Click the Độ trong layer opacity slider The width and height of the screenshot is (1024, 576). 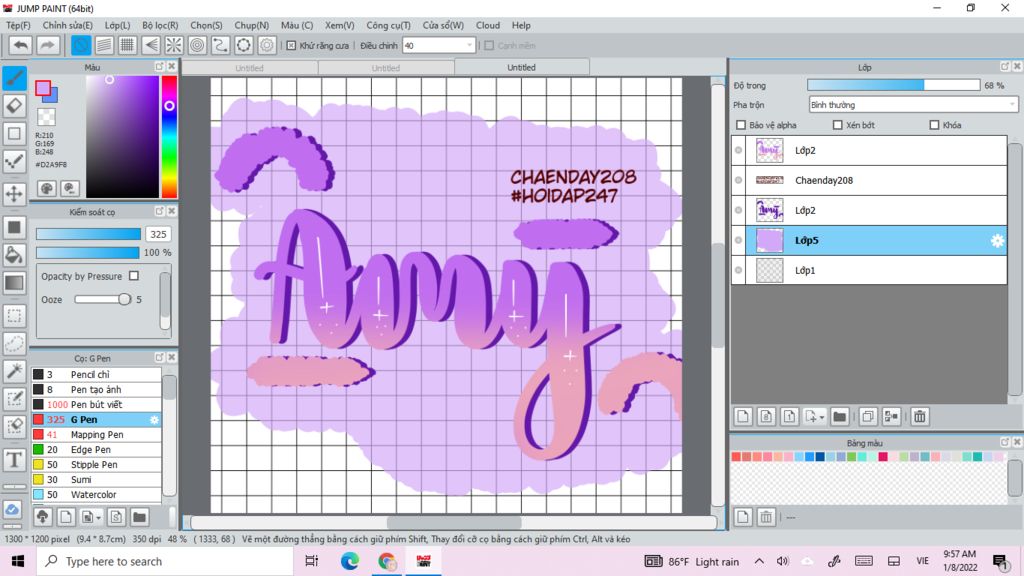click(893, 86)
